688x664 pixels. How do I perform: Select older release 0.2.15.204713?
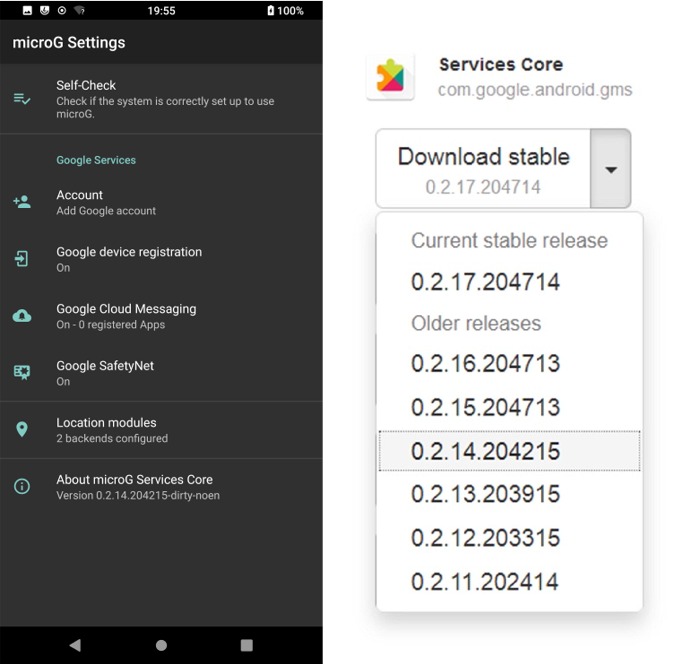click(509, 408)
